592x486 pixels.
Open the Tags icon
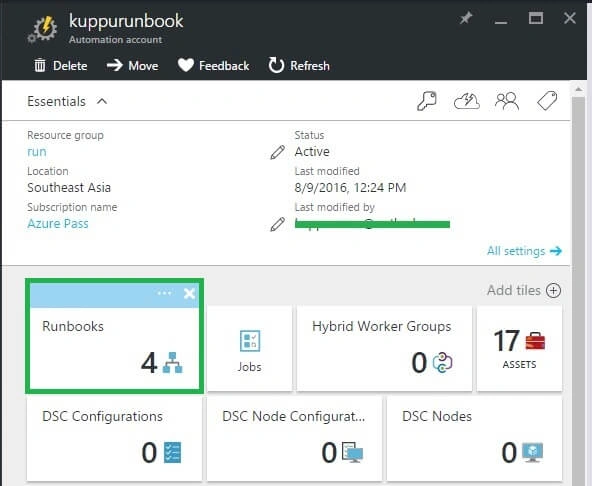click(x=547, y=101)
